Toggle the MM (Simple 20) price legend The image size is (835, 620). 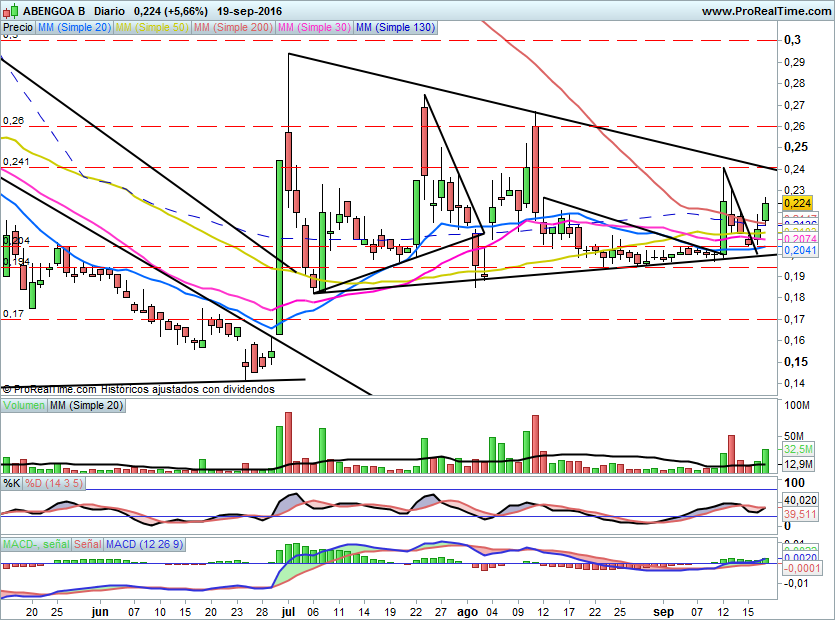(74, 28)
